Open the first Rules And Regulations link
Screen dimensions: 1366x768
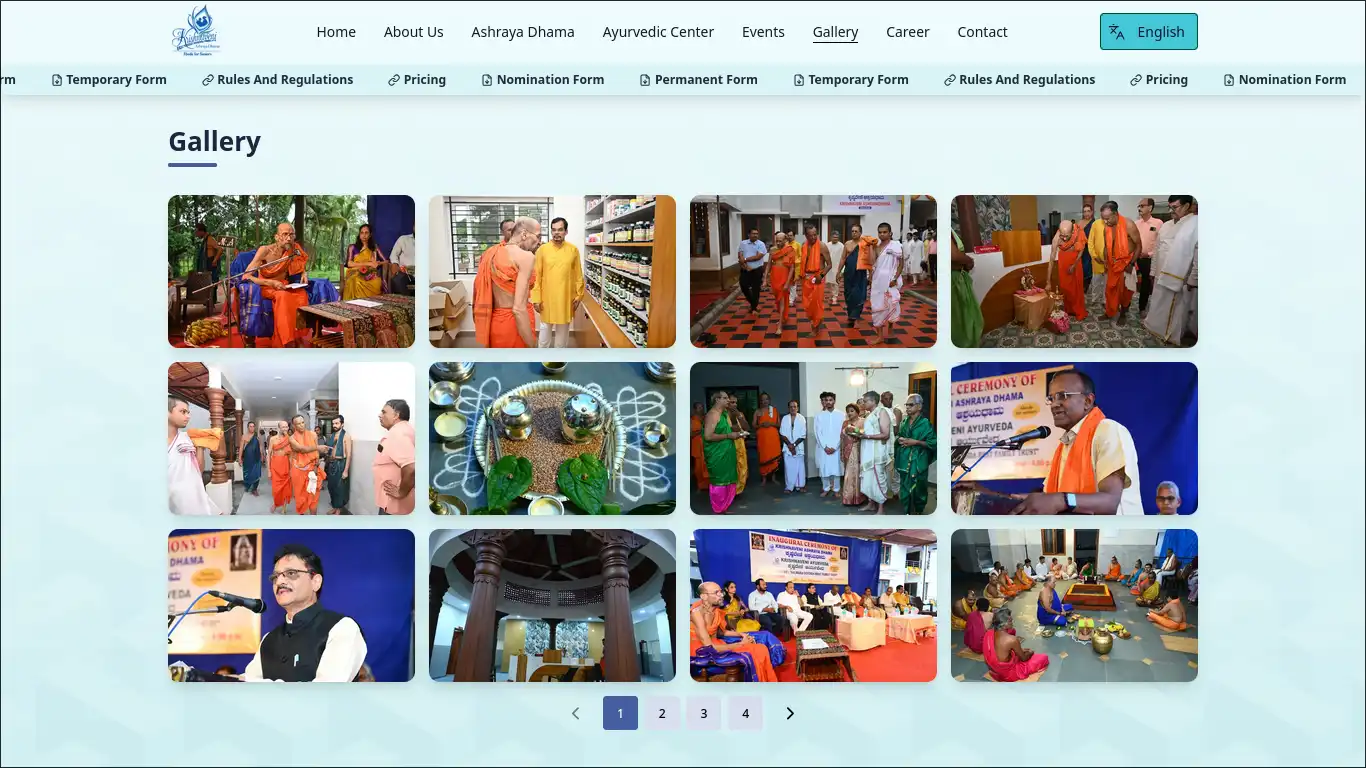(x=278, y=80)
